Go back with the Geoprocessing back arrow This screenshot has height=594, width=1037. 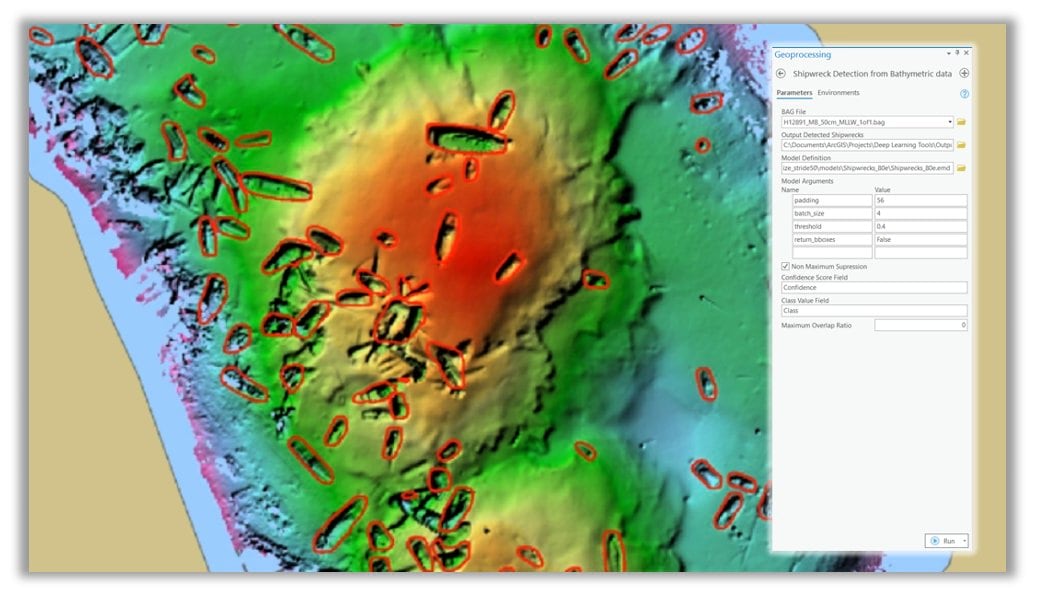pyautogui.click(x=780, y=73)
